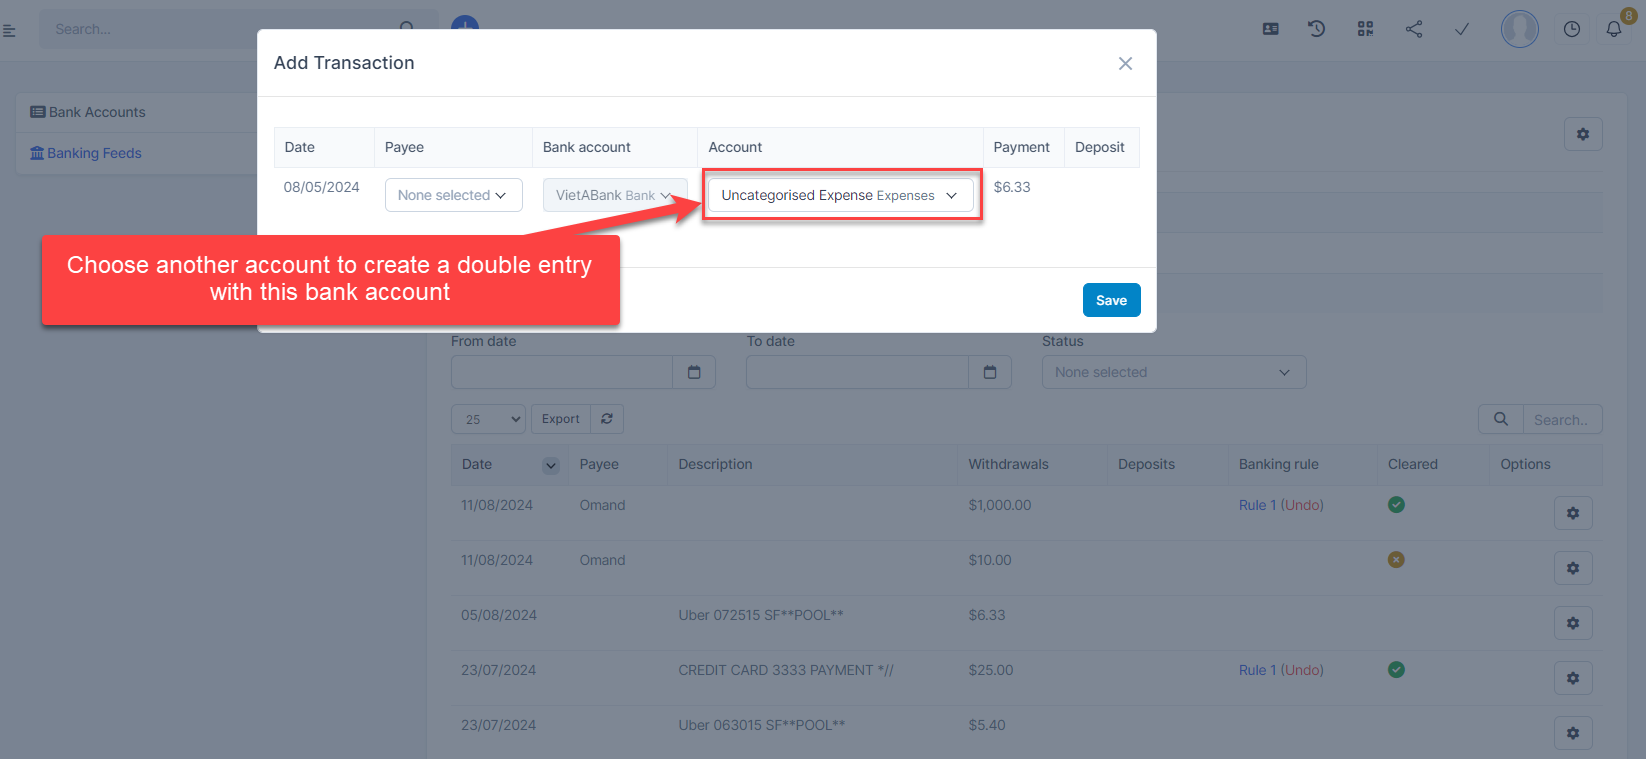Close the Add Transaction dialog
The width and height of the screenshot is (1646, 759).
click(1125, 63)
